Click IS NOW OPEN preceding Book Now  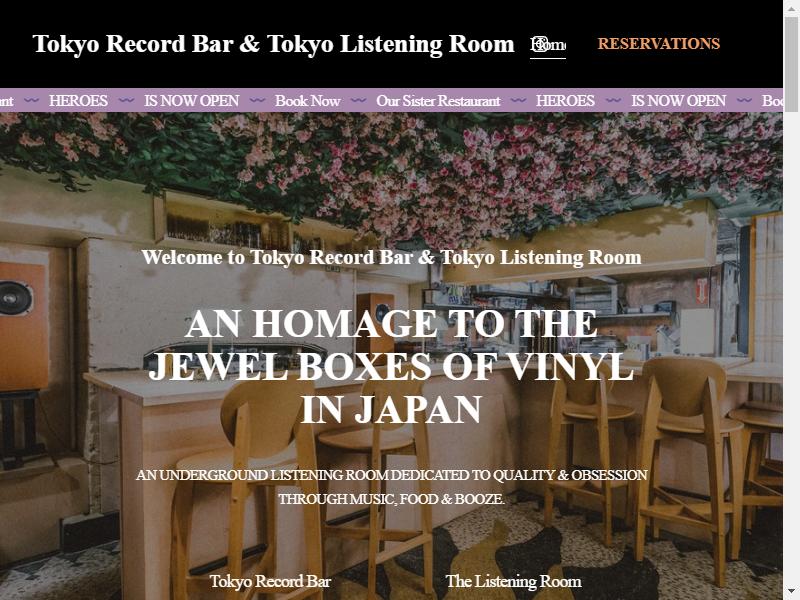click(x=191, y=101)
